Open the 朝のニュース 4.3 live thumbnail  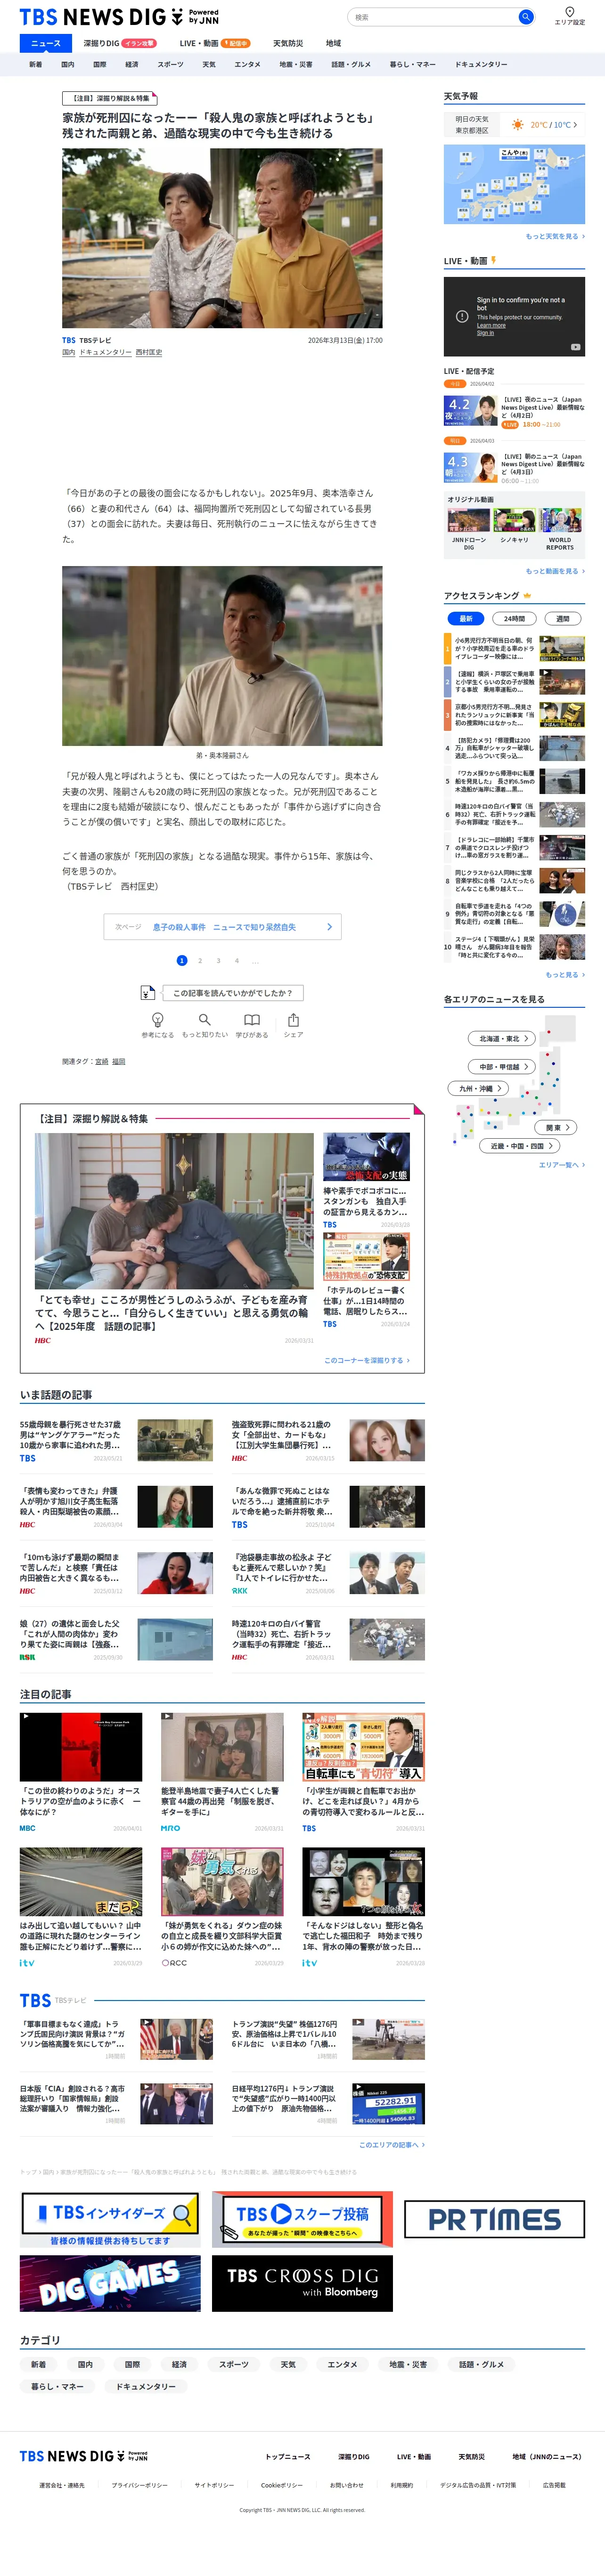tap(471, 467)
